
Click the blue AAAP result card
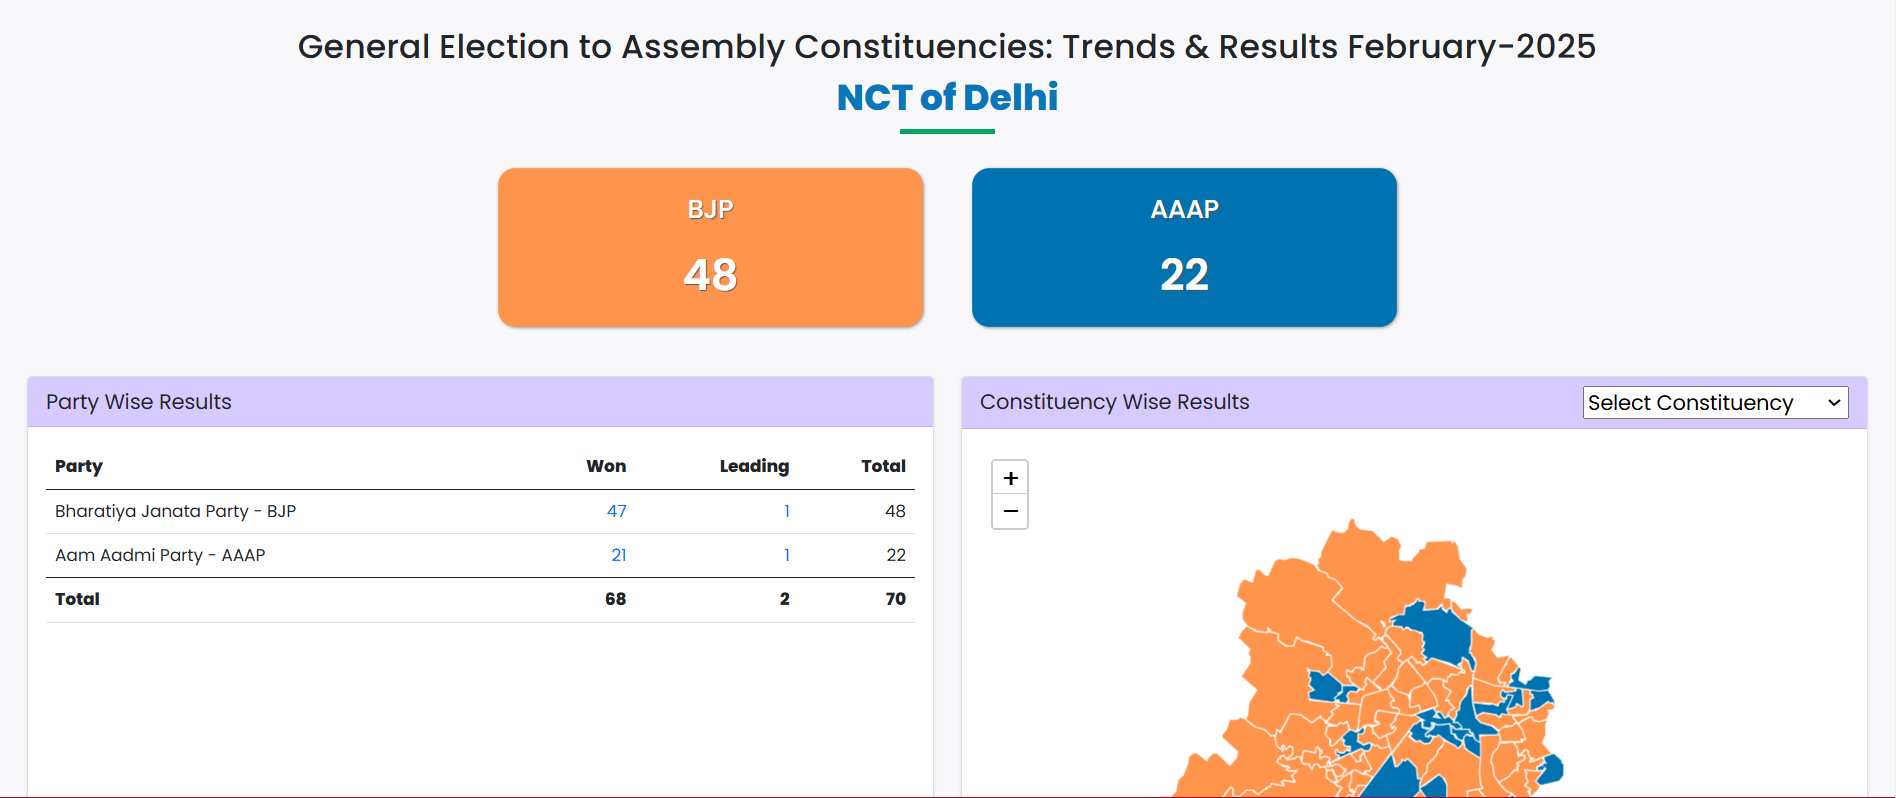[1184, 247]
